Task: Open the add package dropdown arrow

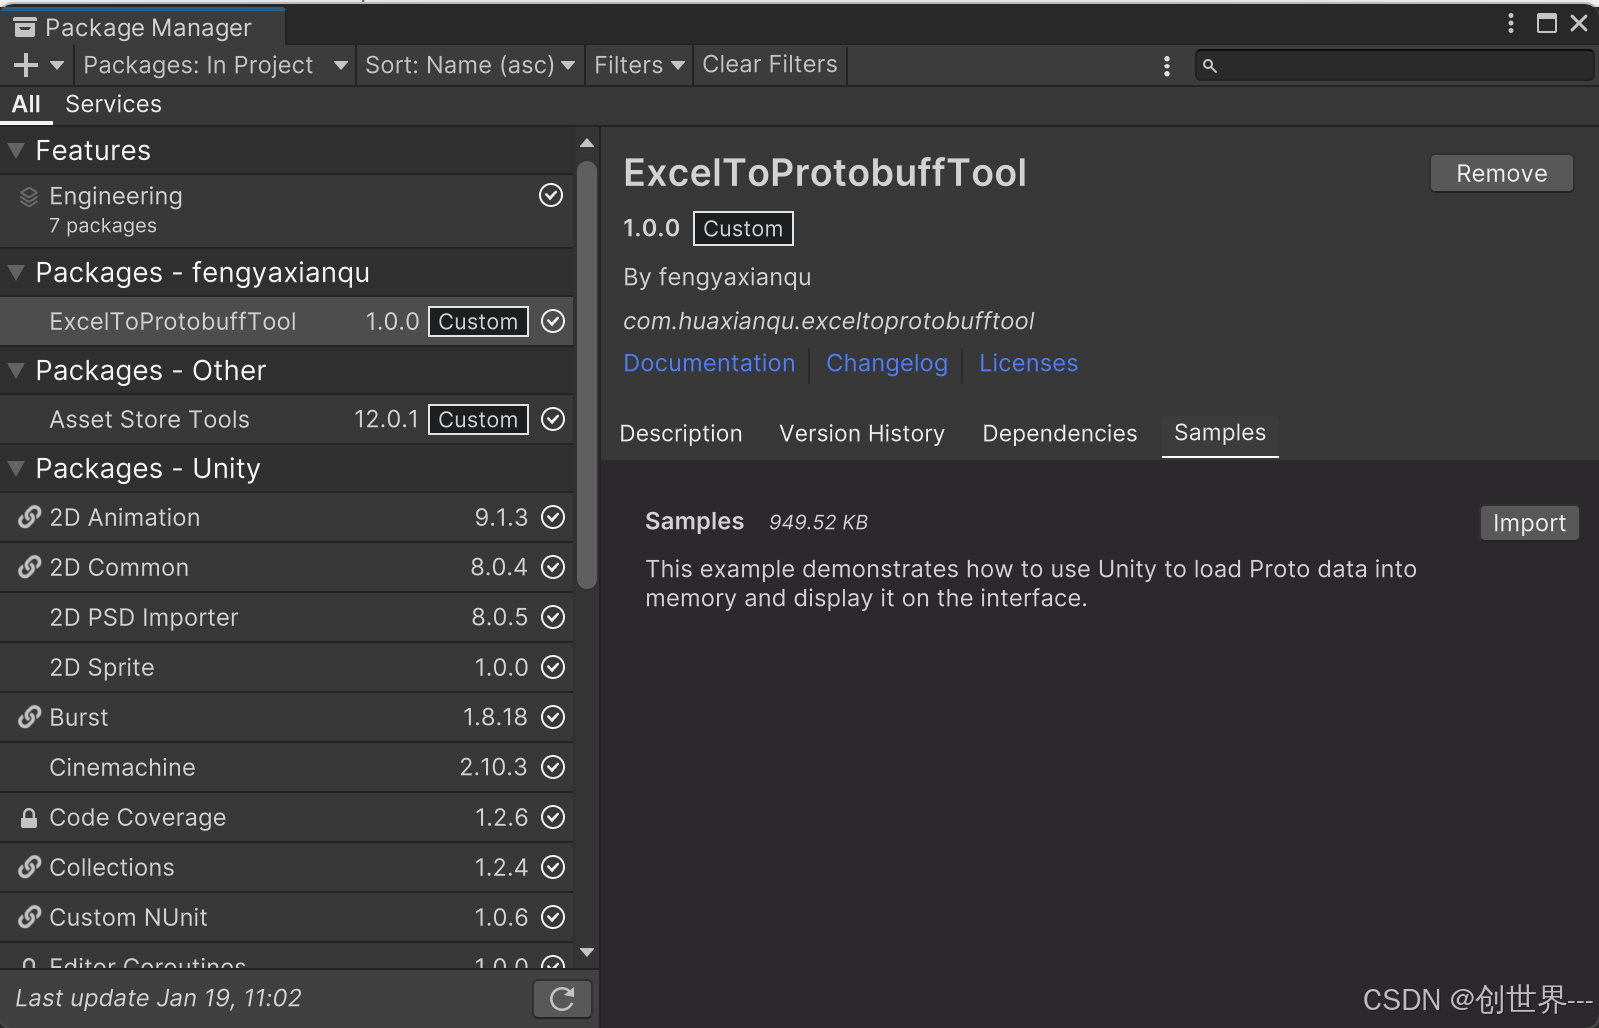Action: coord(57,65)
